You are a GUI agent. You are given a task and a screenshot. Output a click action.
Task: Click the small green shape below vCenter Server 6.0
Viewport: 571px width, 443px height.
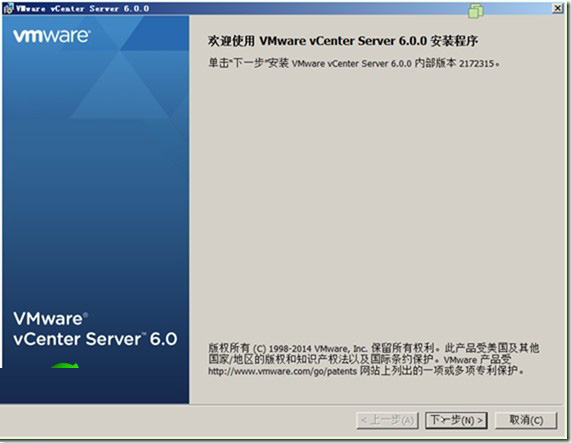tap(65, 365)
